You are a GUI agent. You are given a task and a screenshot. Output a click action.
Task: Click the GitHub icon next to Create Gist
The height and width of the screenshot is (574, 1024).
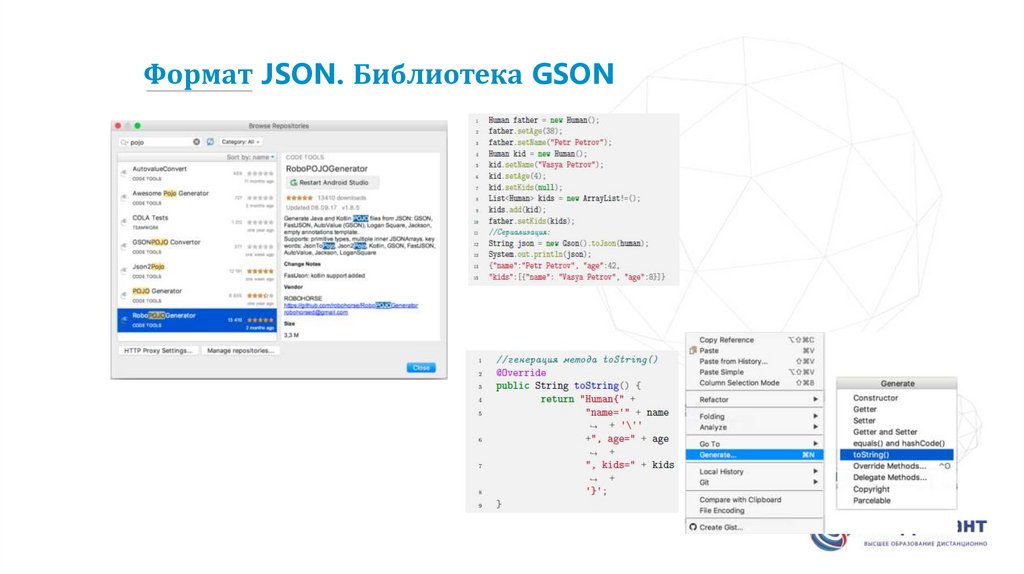tap(693, 527)
